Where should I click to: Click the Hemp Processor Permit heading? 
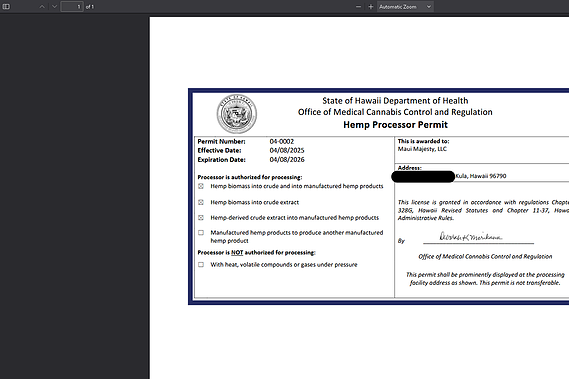coord(395,125)
